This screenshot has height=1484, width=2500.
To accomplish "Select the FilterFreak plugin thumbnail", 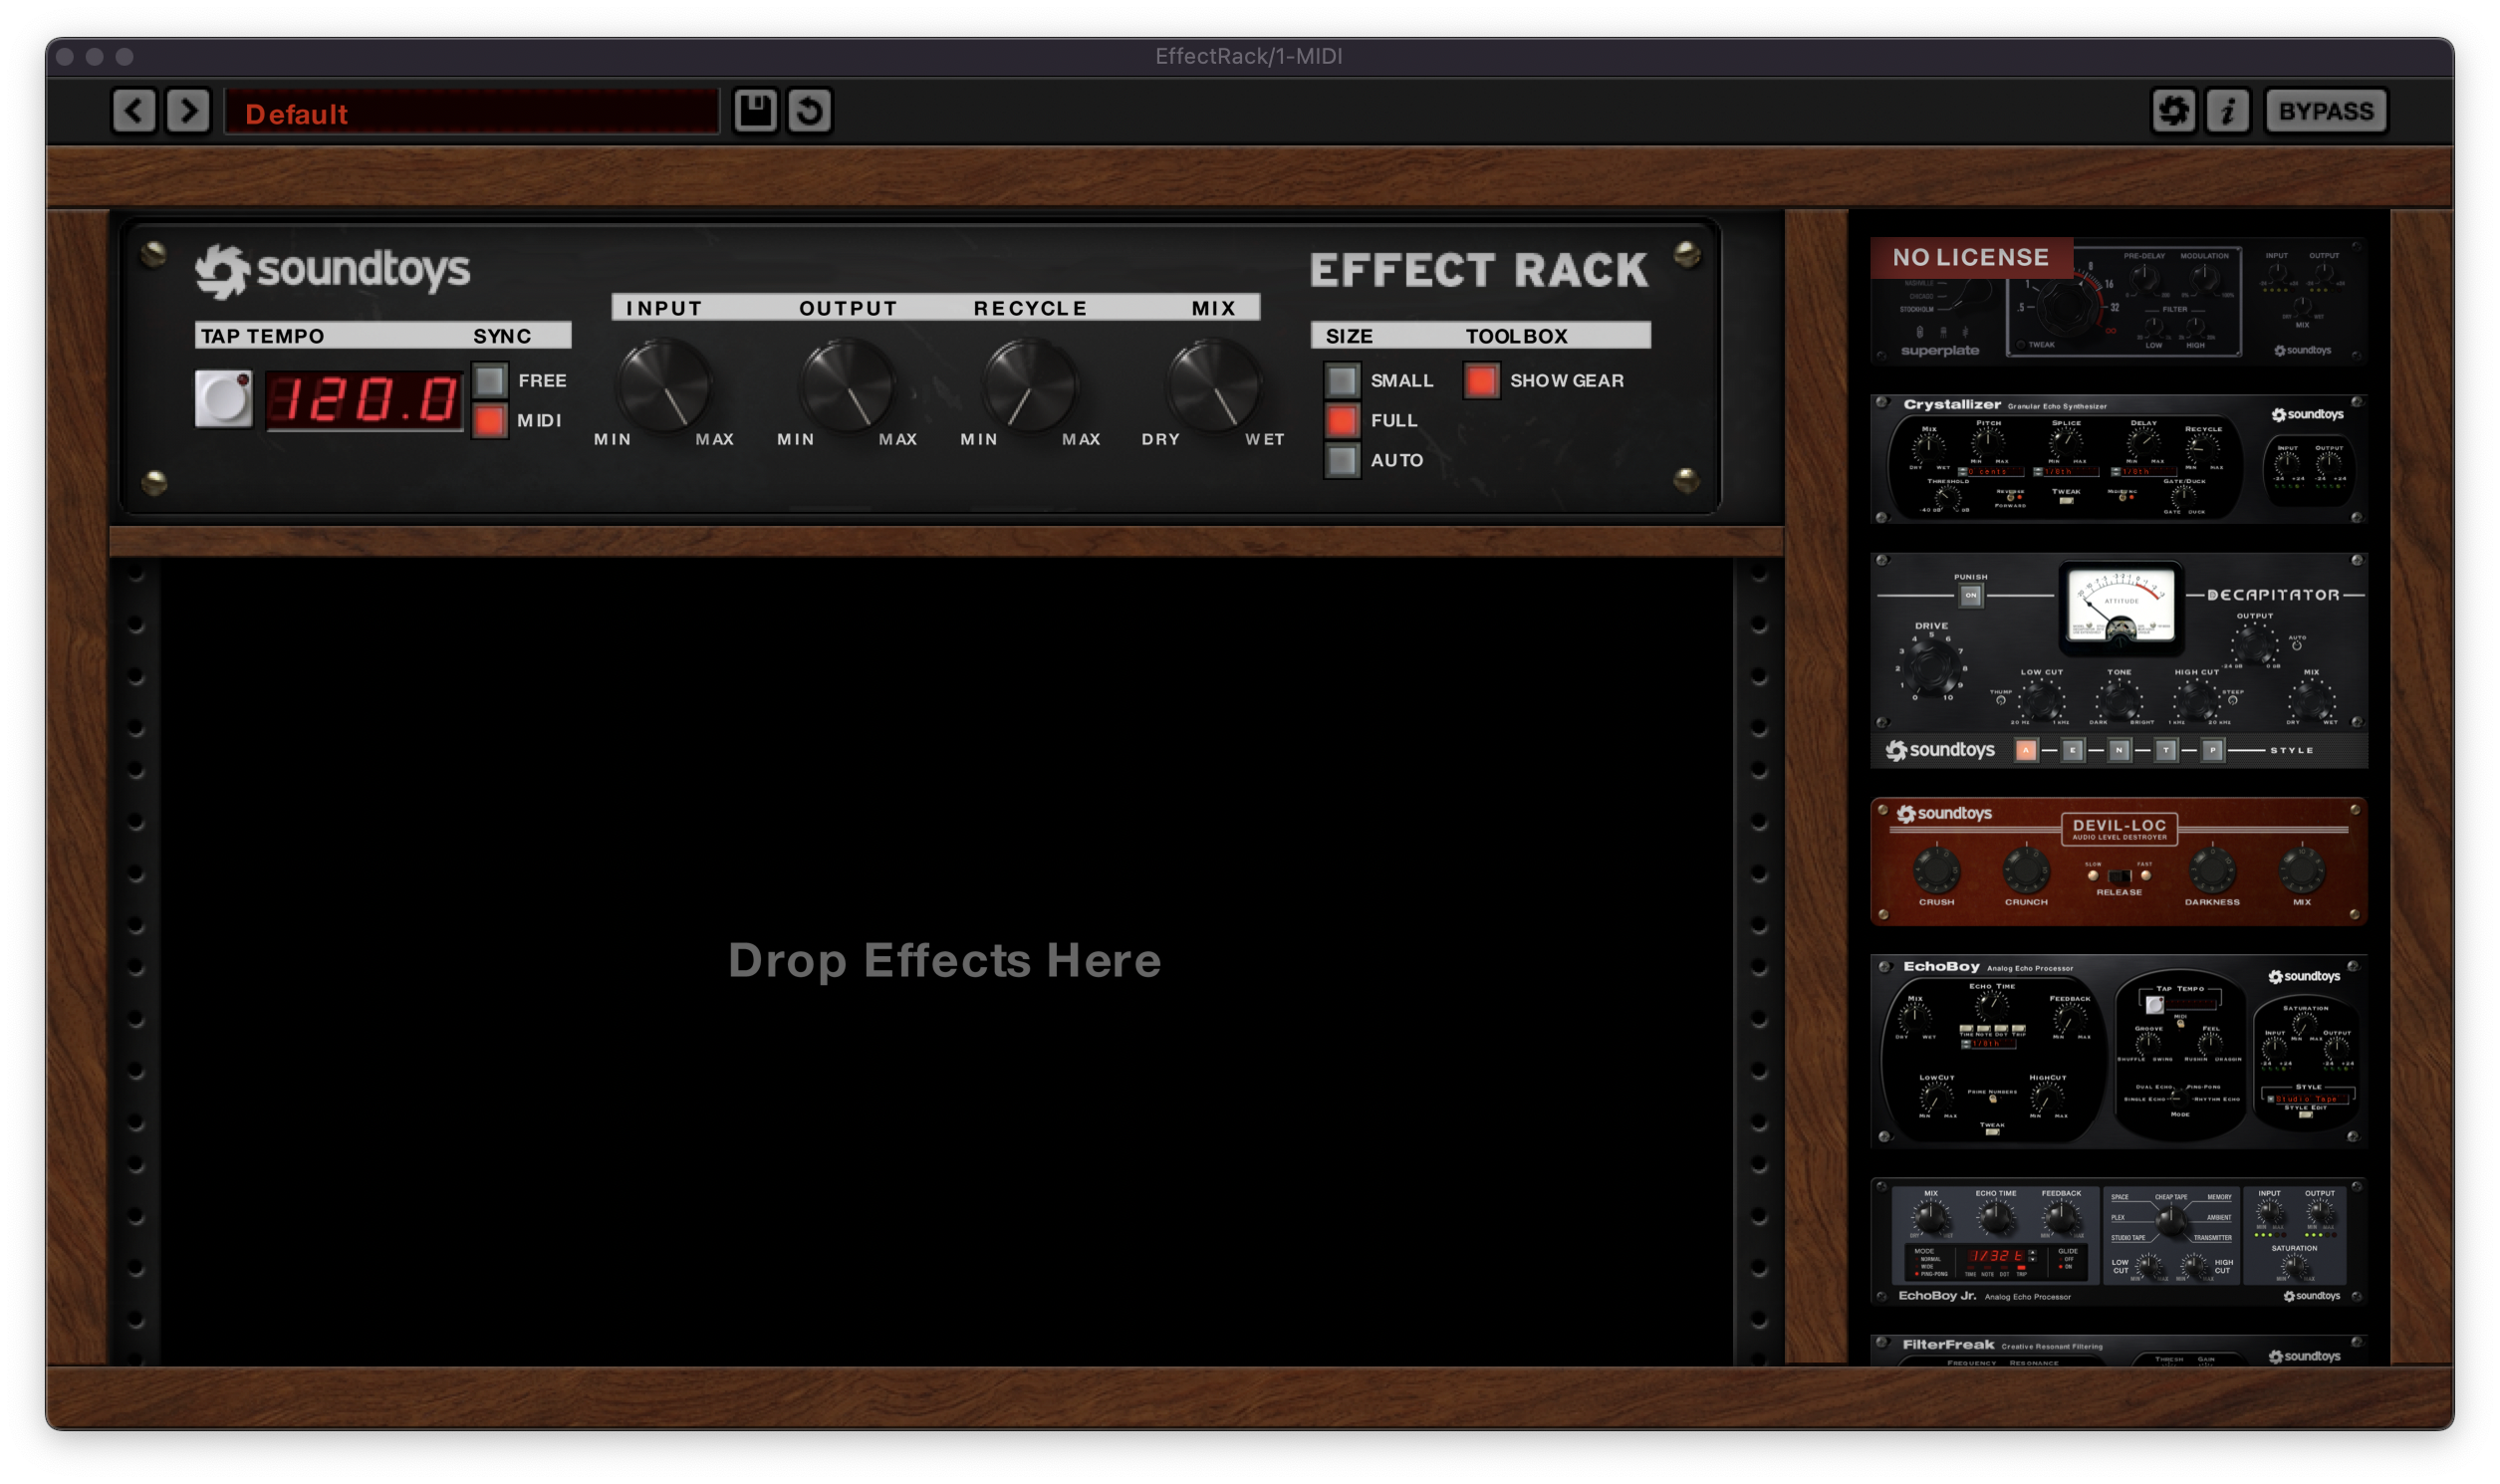I will pyautogui.click(x=2118, y=1350).
